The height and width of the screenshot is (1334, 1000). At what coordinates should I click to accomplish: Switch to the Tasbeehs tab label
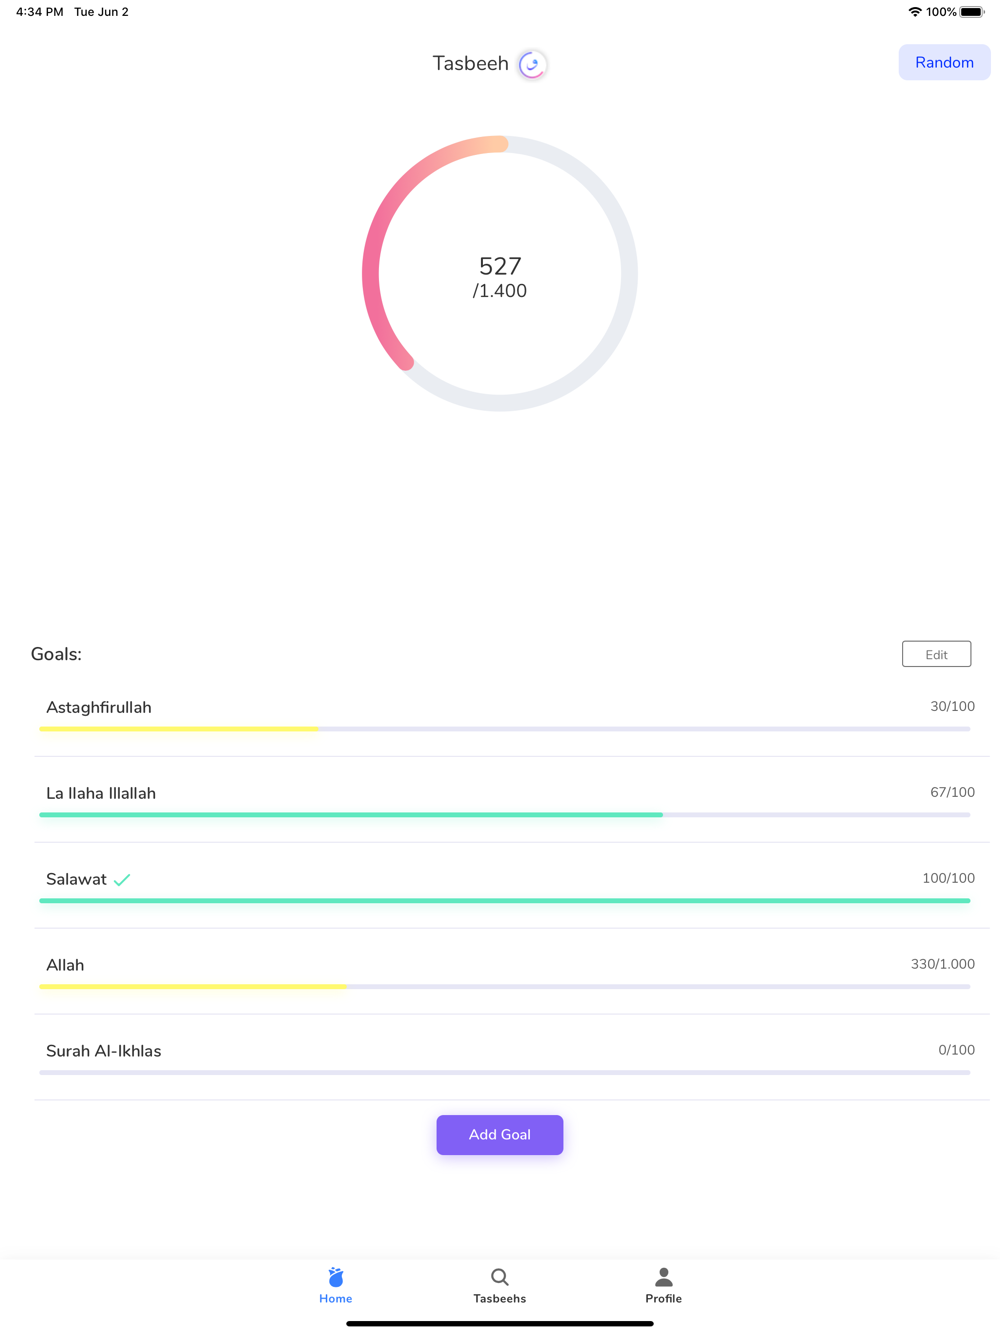click(500, 1299)
